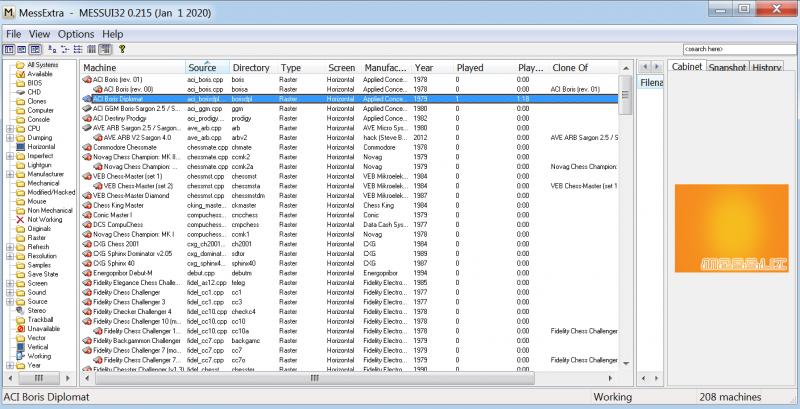Viewport: 800px width, 409px height.
Task: Select the CHD hard drive filter
Action: point(33,91)
